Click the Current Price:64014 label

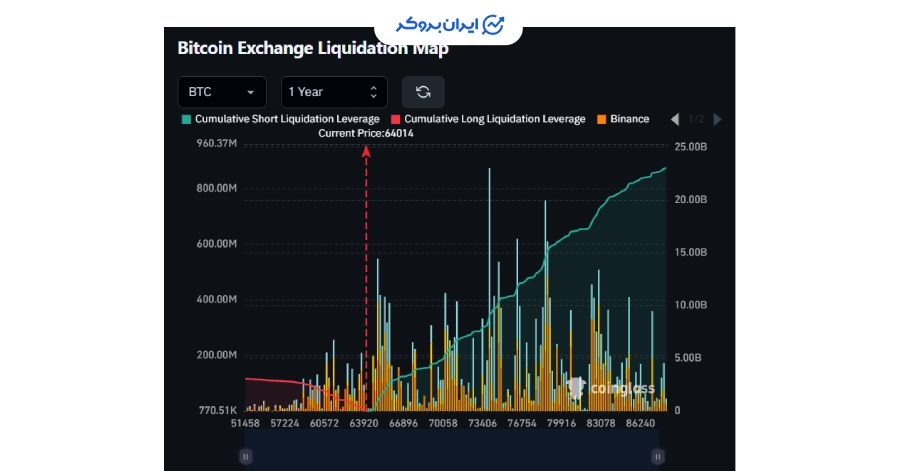coord(366,133)
